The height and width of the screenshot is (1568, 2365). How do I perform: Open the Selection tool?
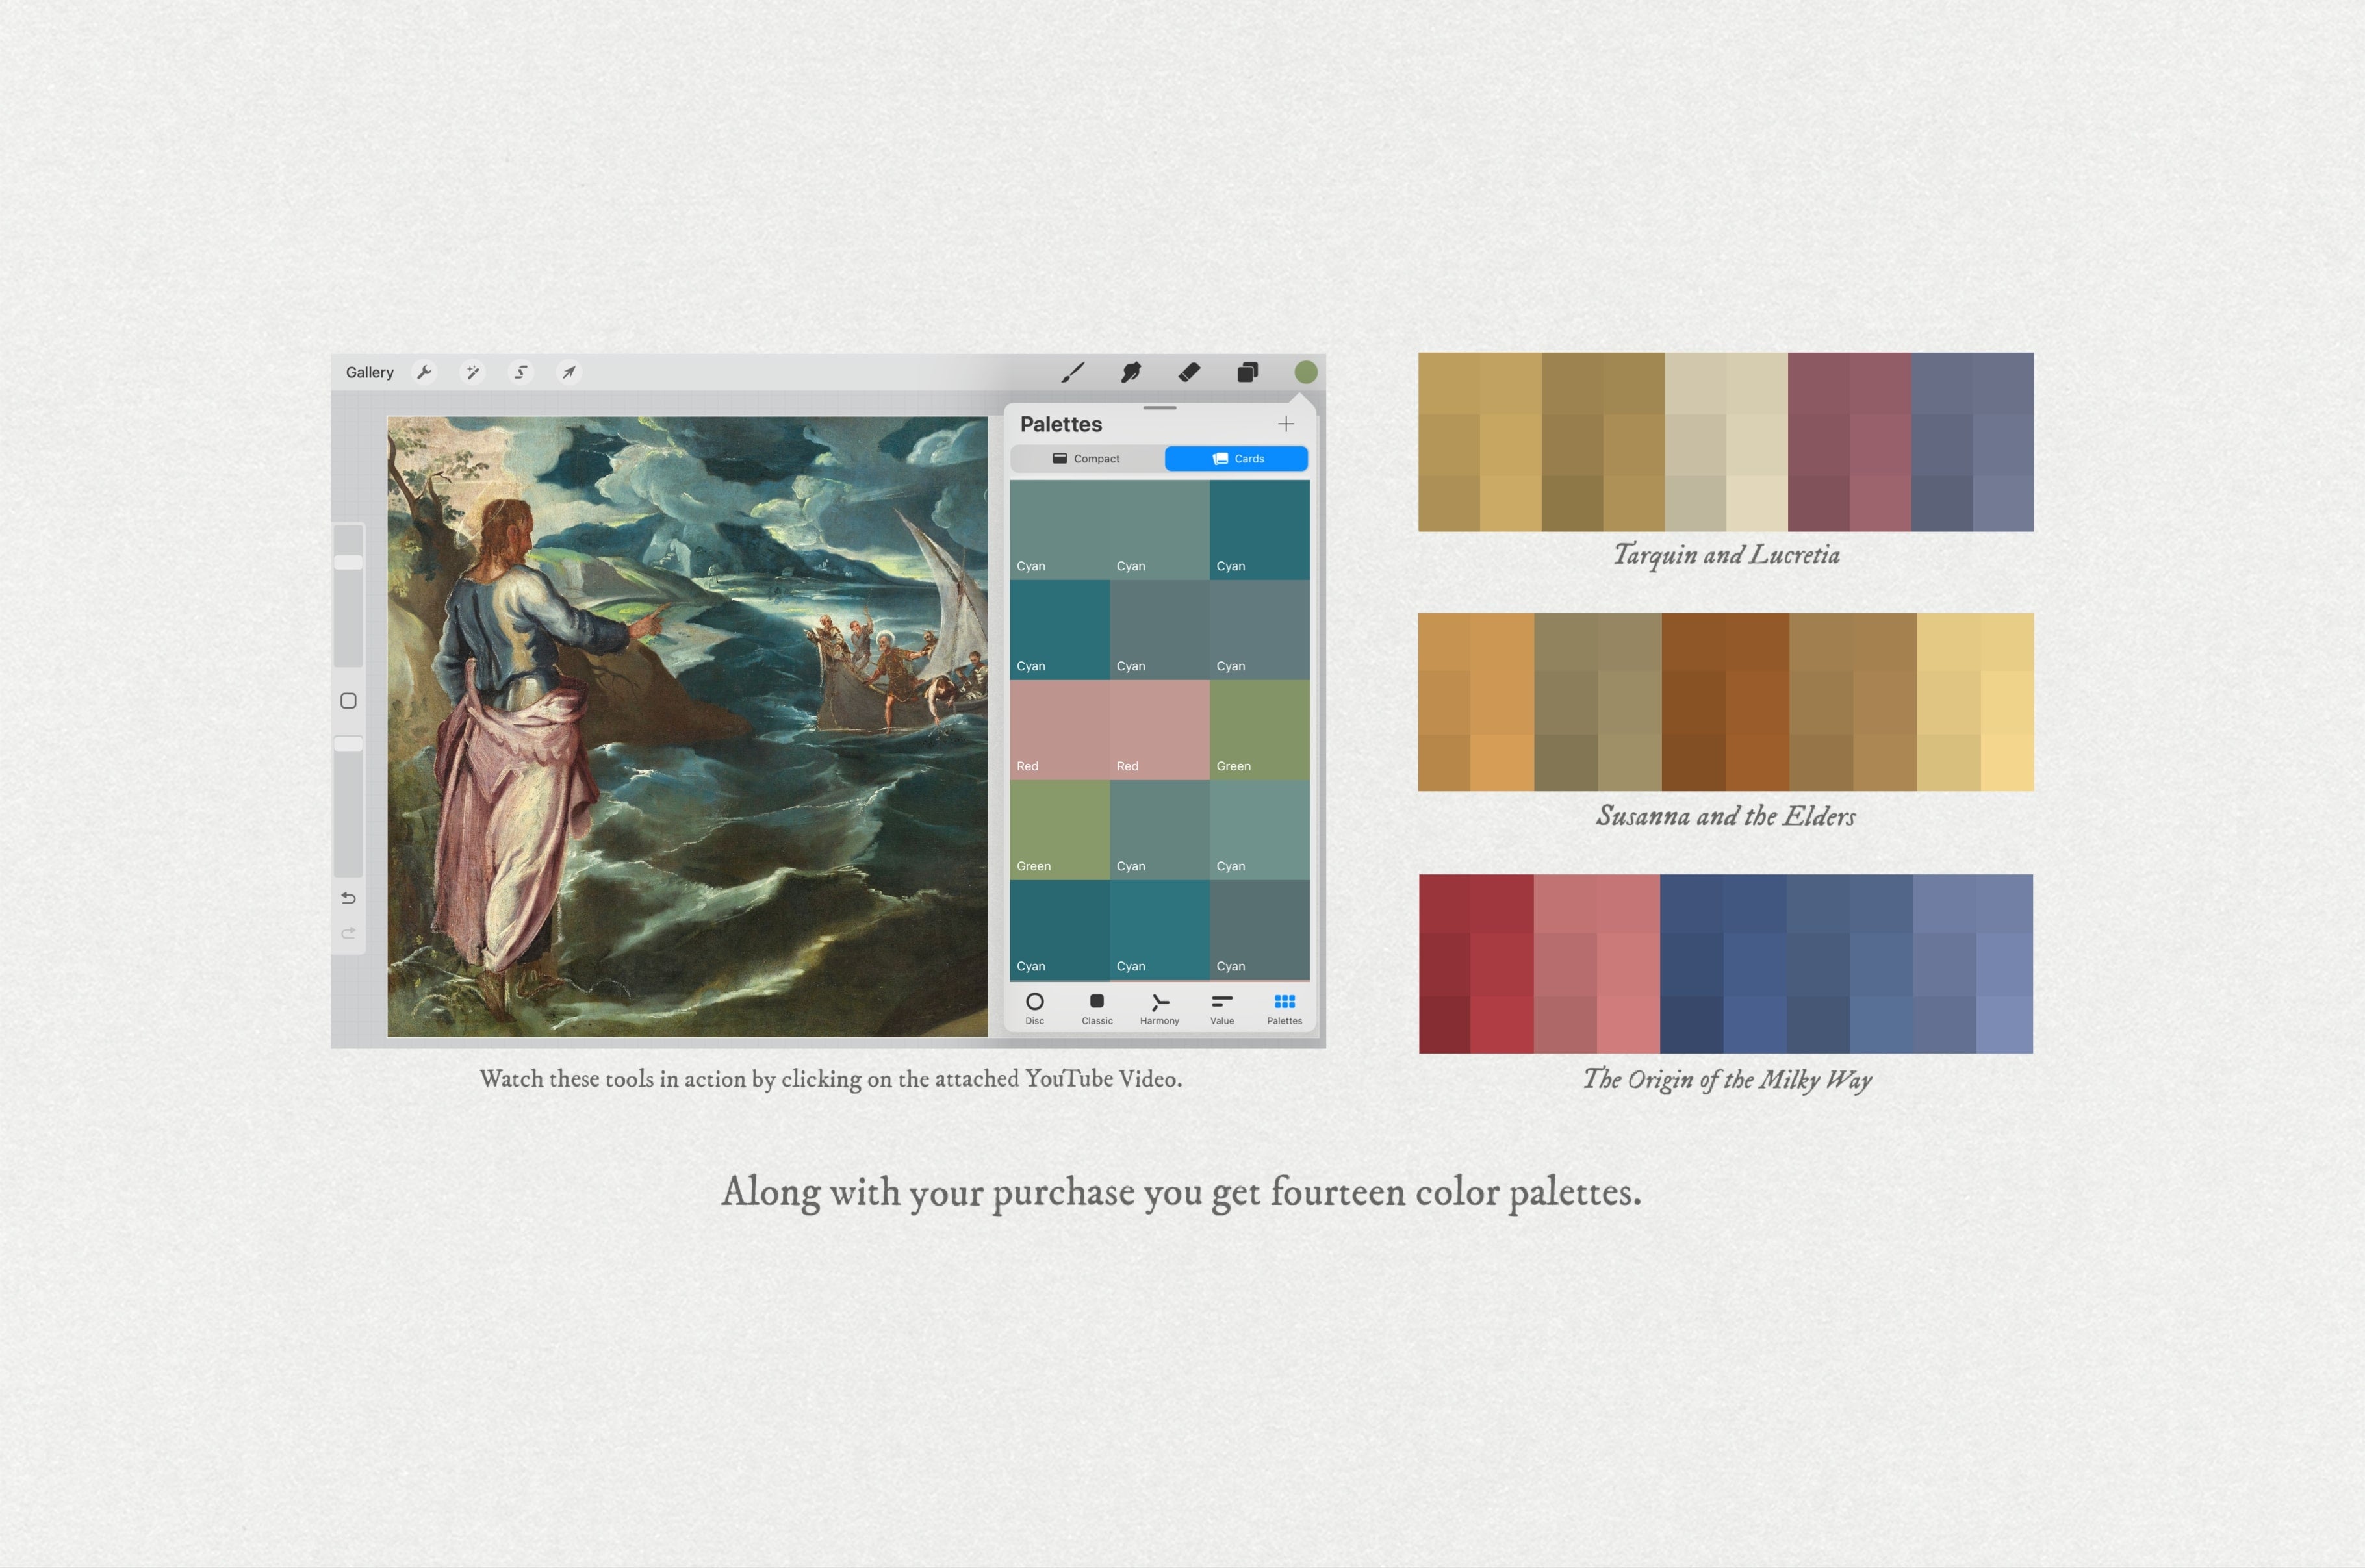click(x=520, y=372)
